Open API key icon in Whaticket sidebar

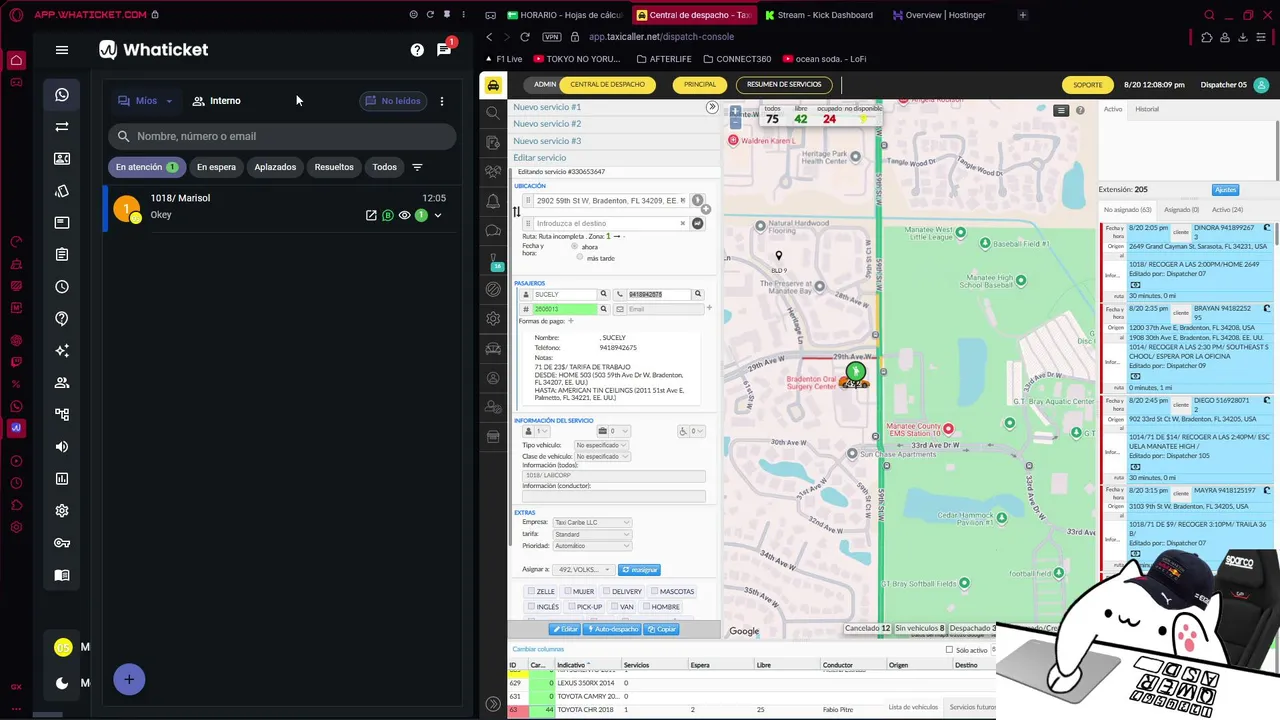point(62,543)
